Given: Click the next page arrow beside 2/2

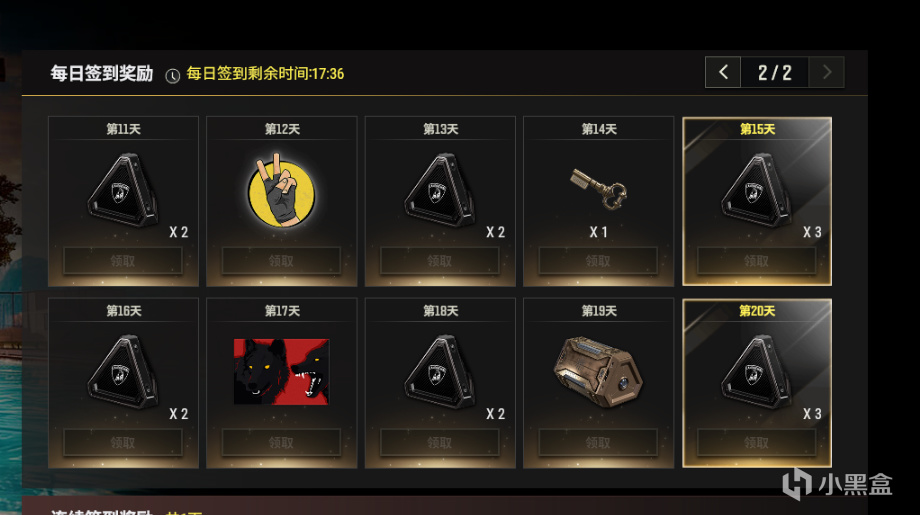Looking at the screenshot, I should [827, 72].
